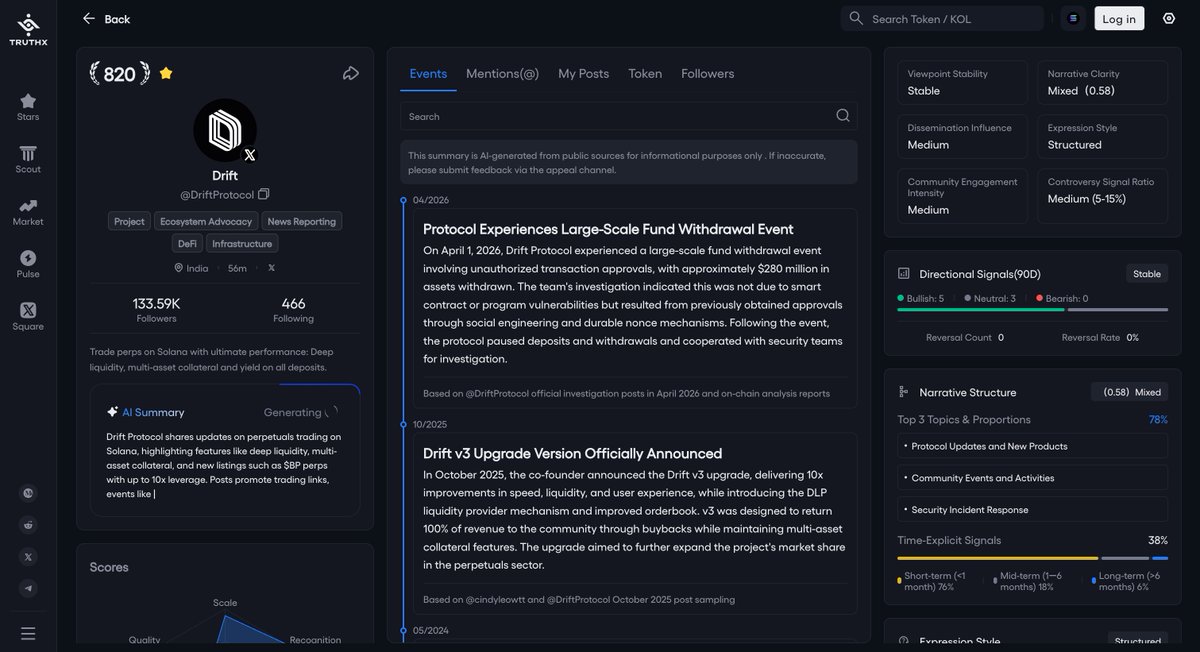Select the Security Incident Response topic

pos(1033,509)
